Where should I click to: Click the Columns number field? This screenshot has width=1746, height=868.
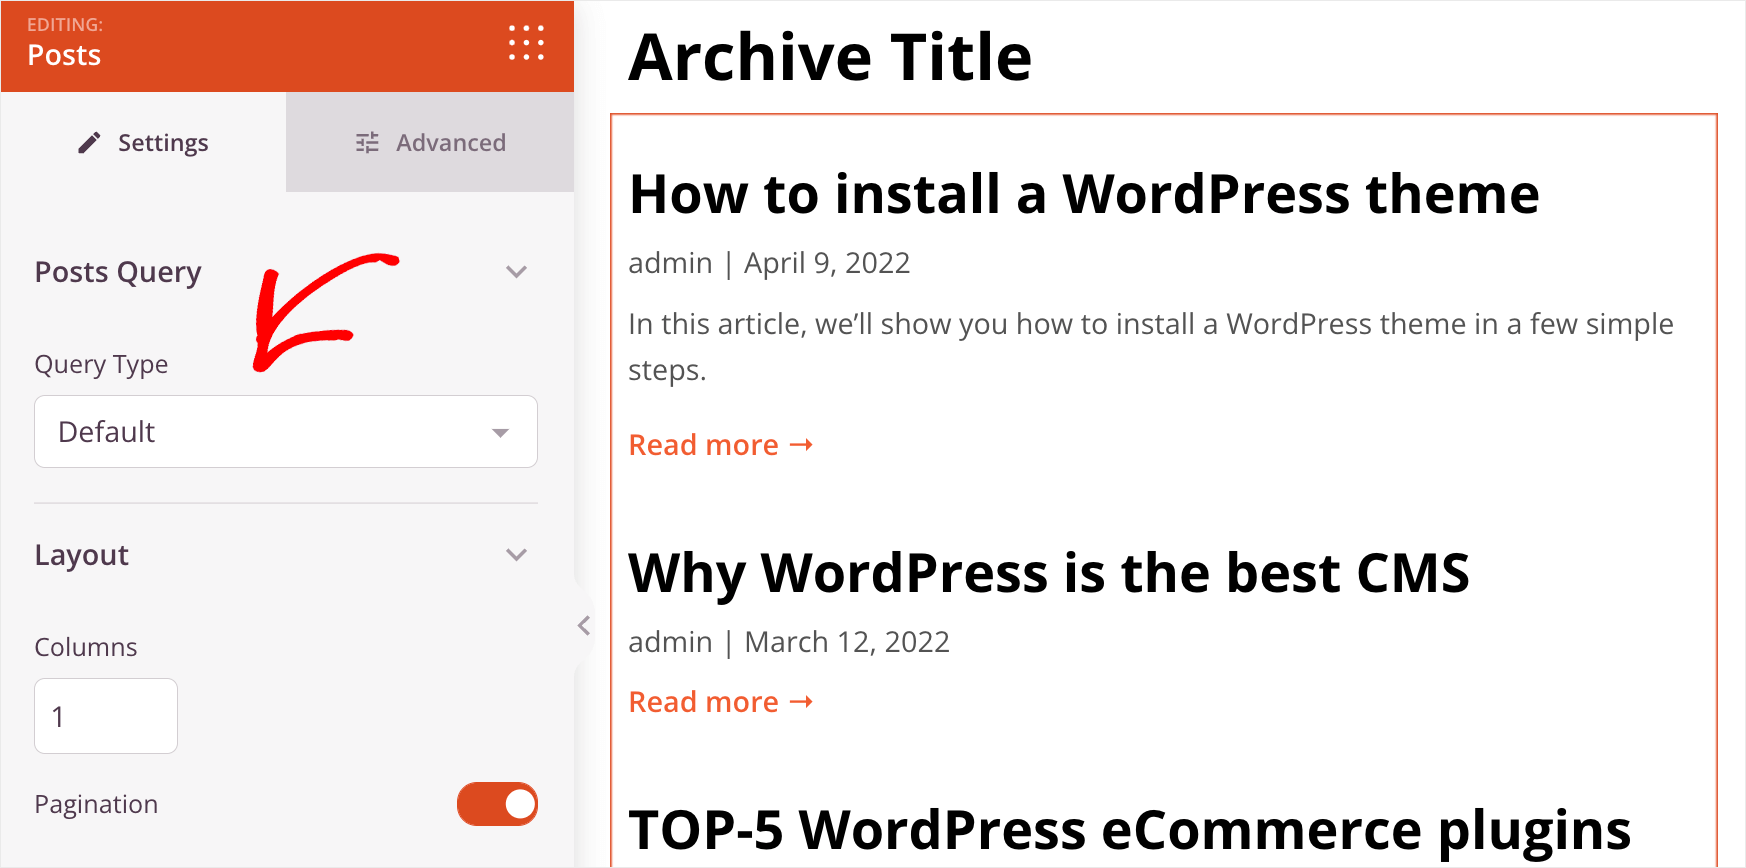point(106,716)
